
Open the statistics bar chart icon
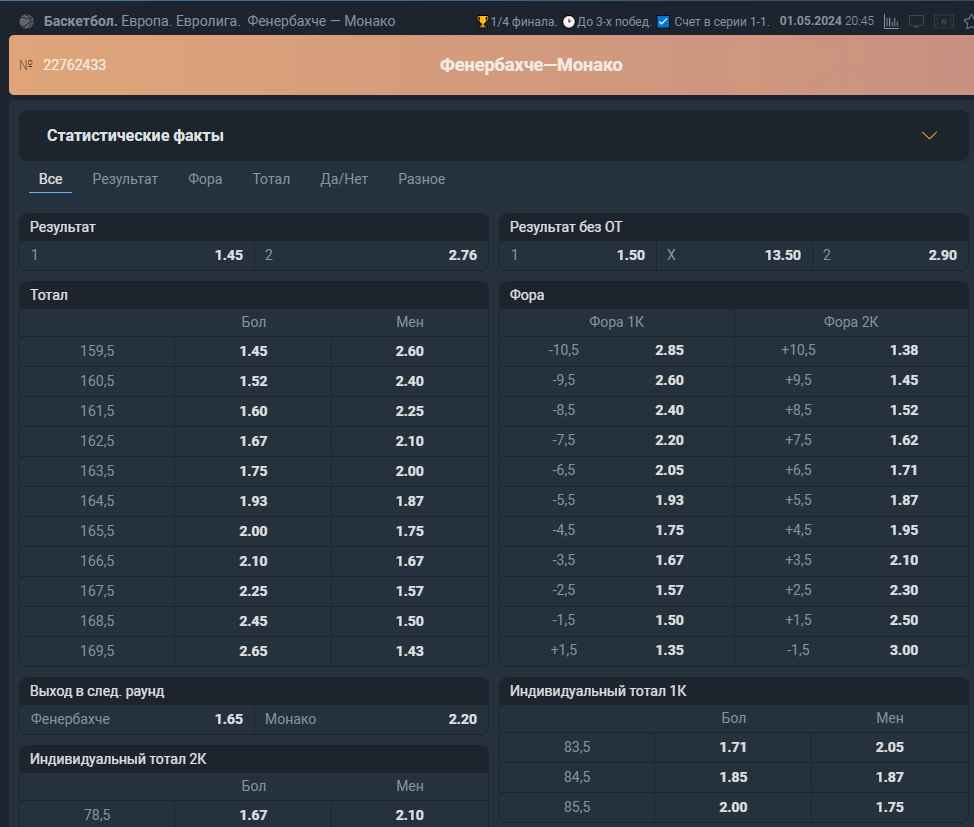pyautogui.click(x=891, y=22)
